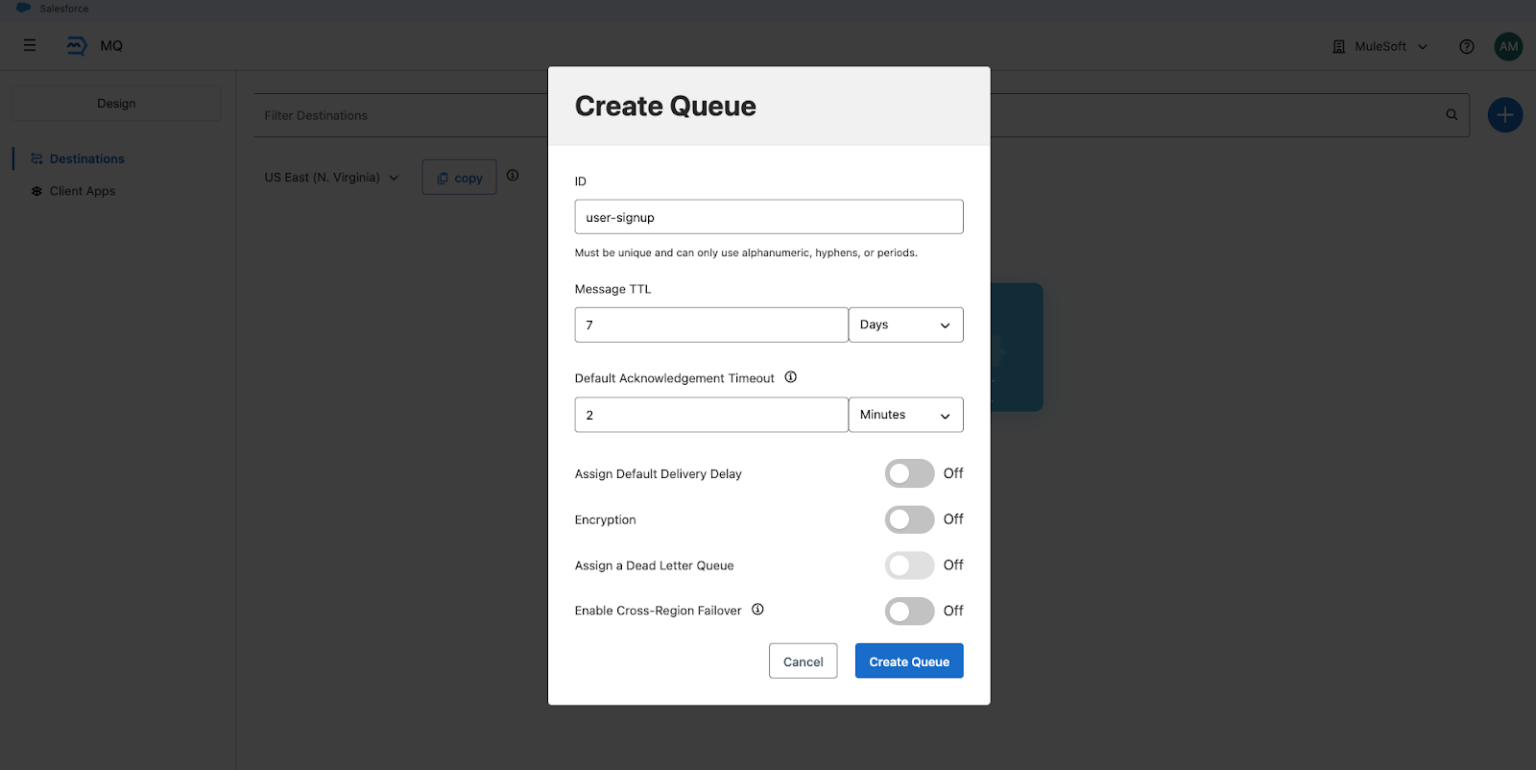The image size is (1536, 770).
Task: Click the info icon next to copy button
Action: click(x=513, y=175)
